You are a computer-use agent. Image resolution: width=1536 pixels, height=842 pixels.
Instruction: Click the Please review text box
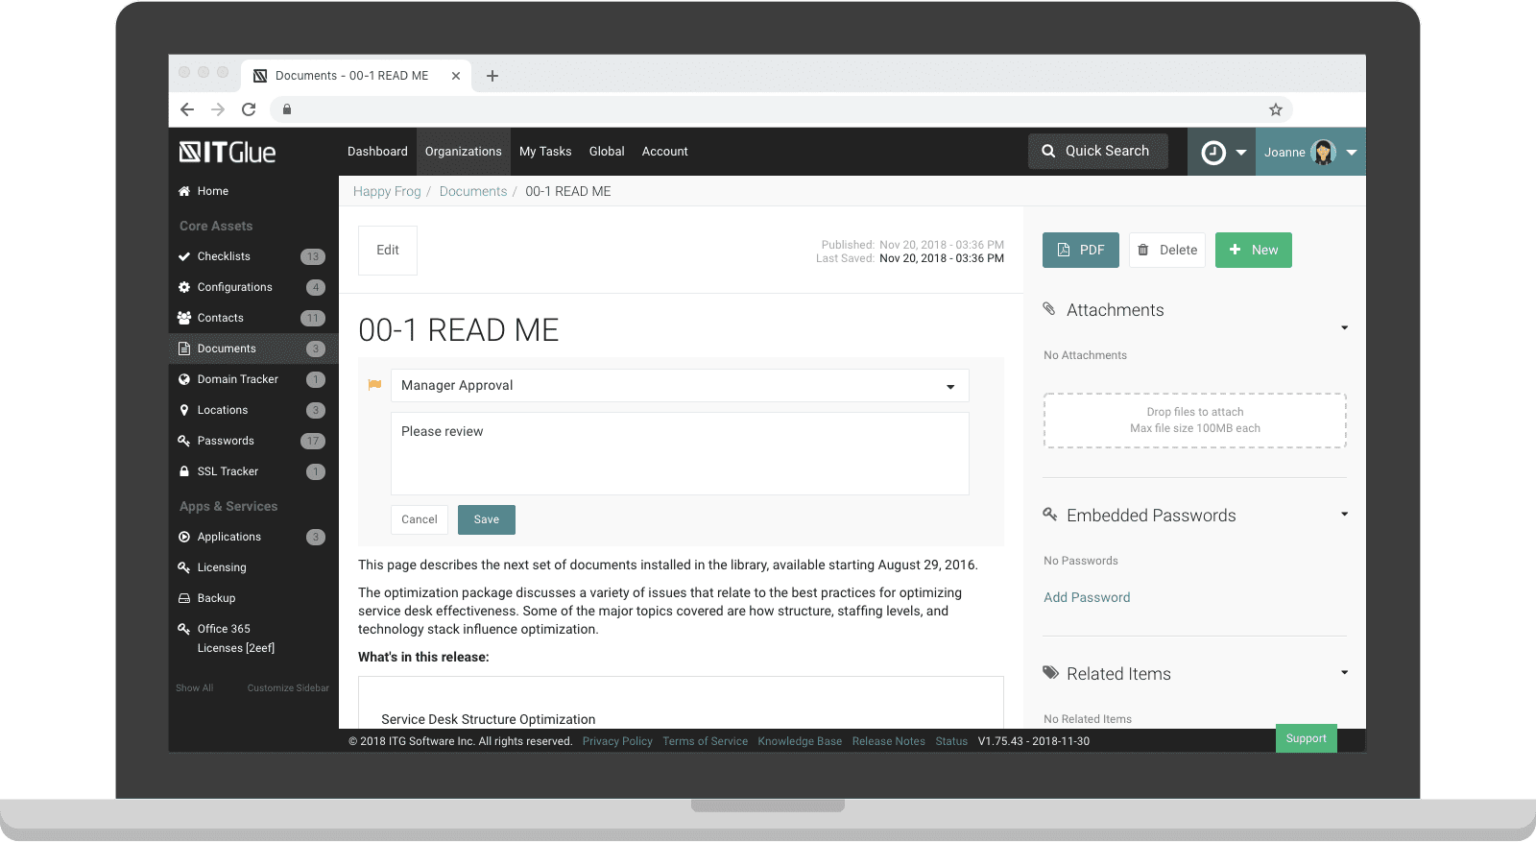coord(679,453)
